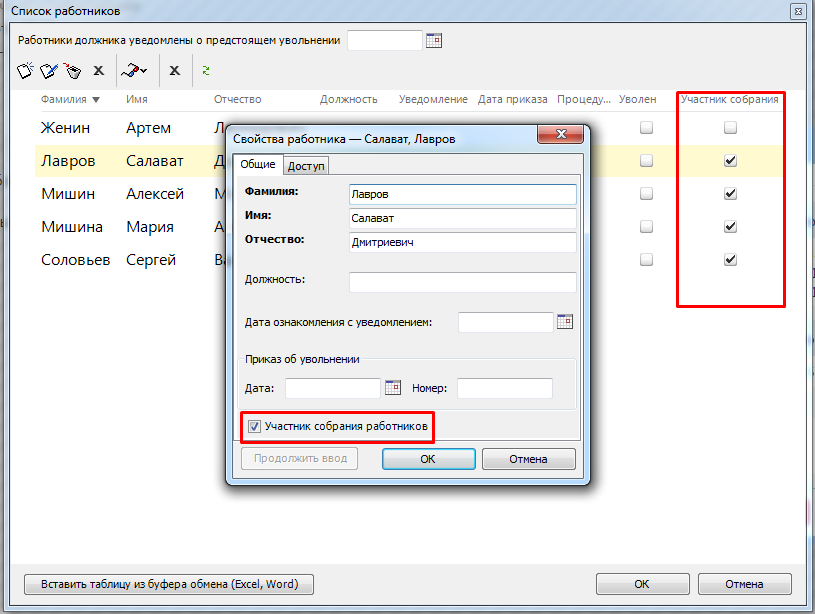The image size is (815, 614).
Task: Click the delete worker bin icon
Action: tap(72, 70)
